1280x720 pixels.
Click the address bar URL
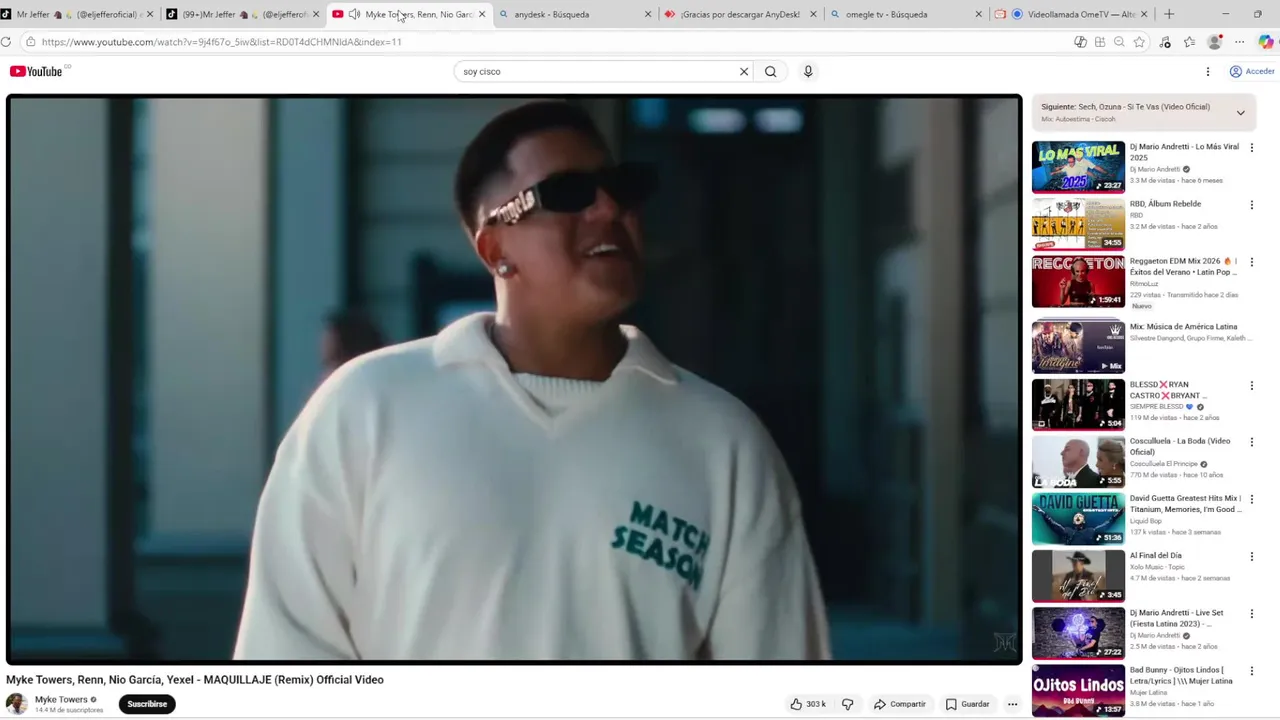[221, 42]
